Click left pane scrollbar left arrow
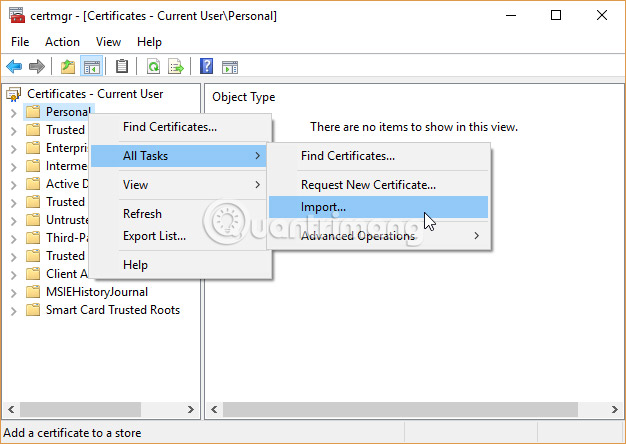Image resolution: width=626 pixels, height=444 pixels. click(x=11, y=410)
